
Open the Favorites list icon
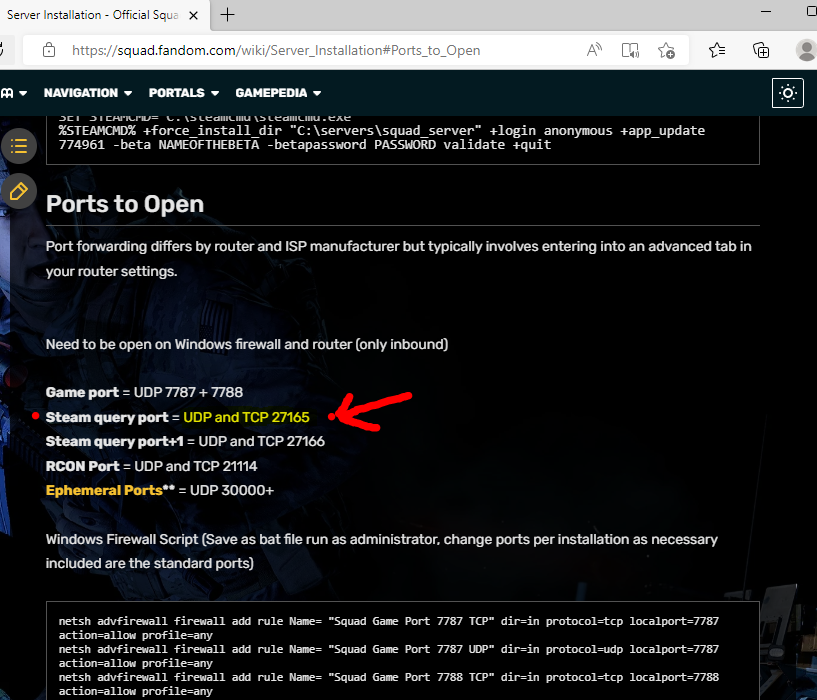point(717,50)
